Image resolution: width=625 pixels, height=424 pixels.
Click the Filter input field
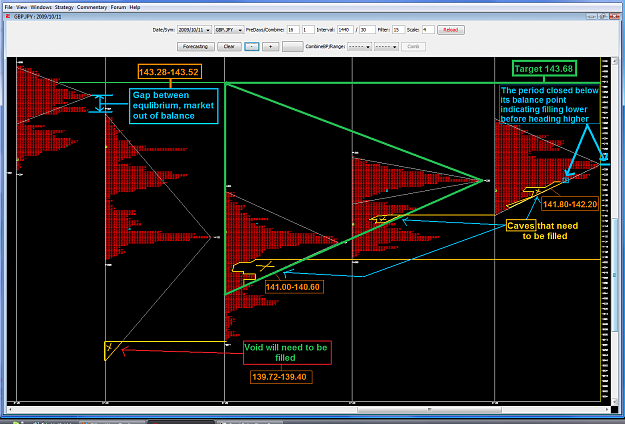[398, 30]
